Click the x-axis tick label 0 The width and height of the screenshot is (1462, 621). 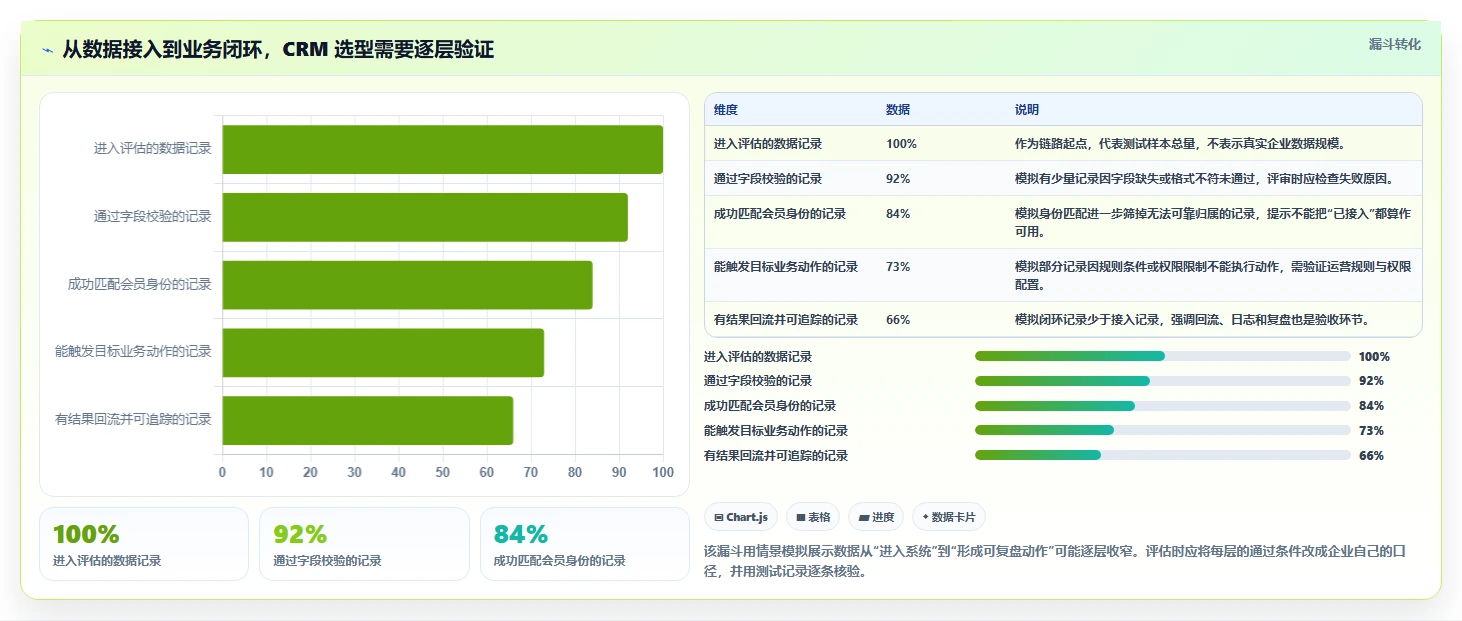(222, 472)
